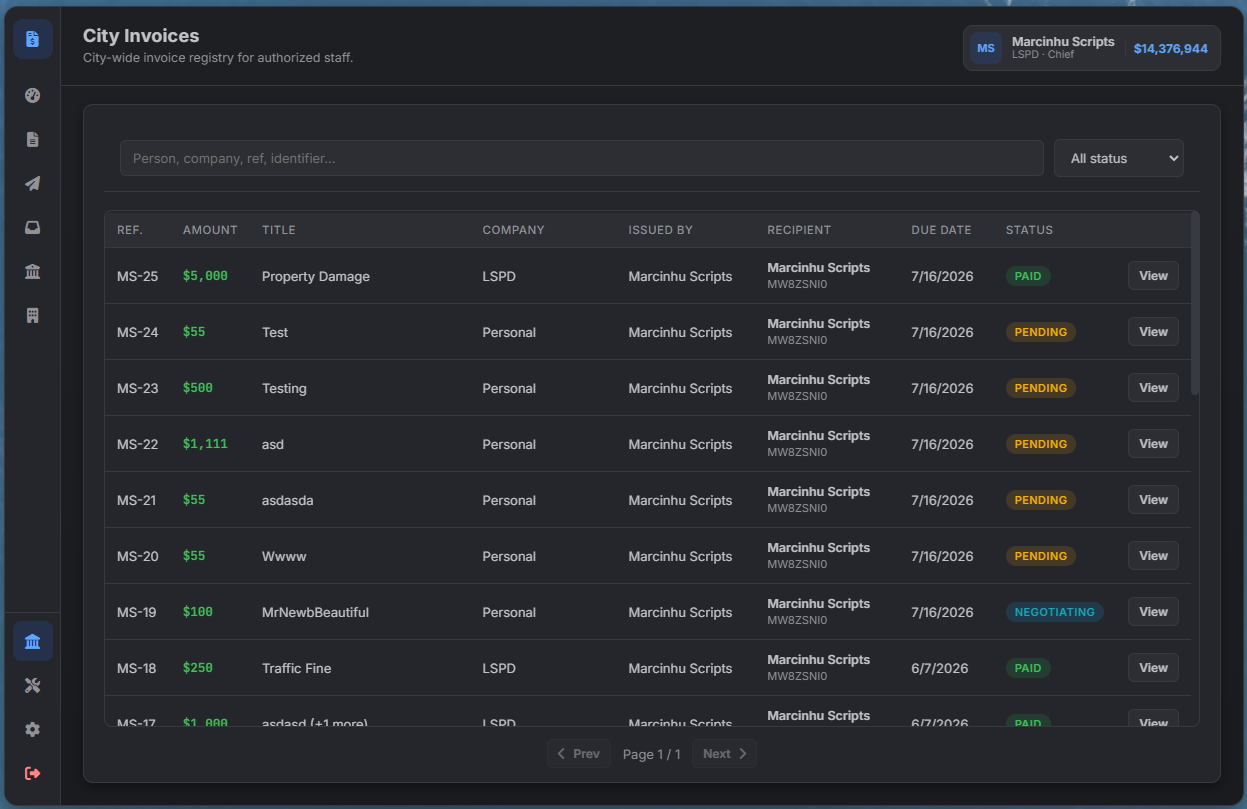Click the Page 1 / 1 indicator
The width and height of the screenshot is (1247, 809).
pos(652,754)
